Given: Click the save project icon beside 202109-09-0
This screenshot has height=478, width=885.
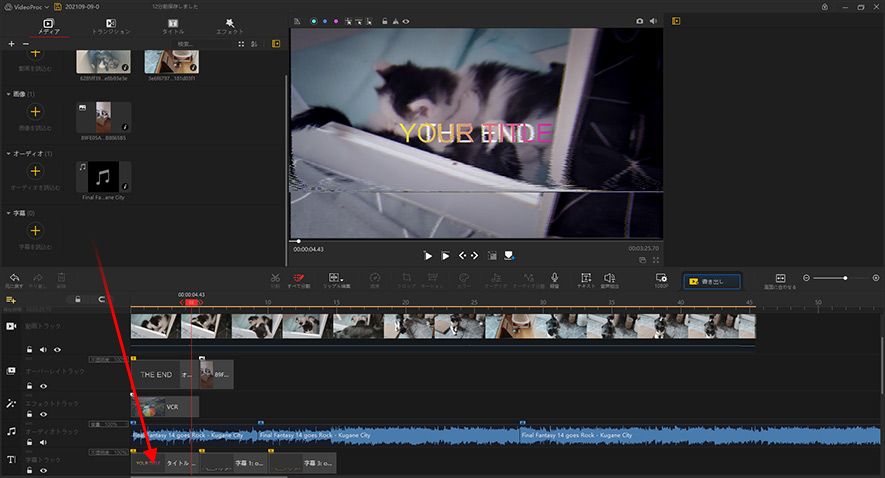Looking at the screenshot, I should (58, 7).
